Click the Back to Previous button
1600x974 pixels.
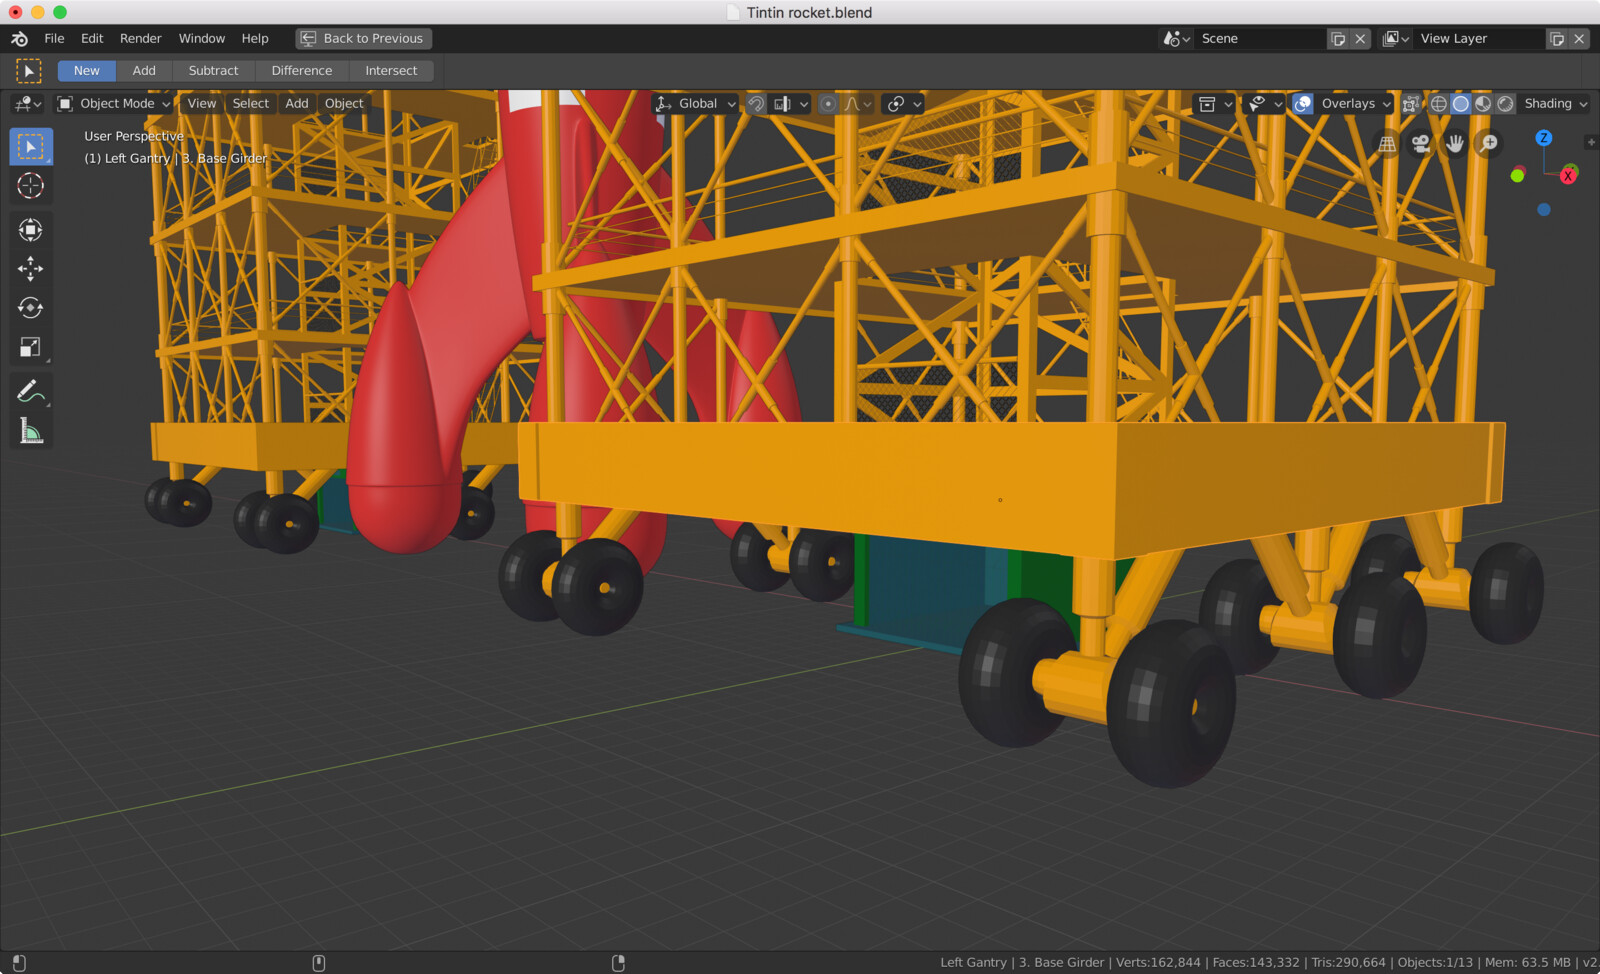(364, 38)
